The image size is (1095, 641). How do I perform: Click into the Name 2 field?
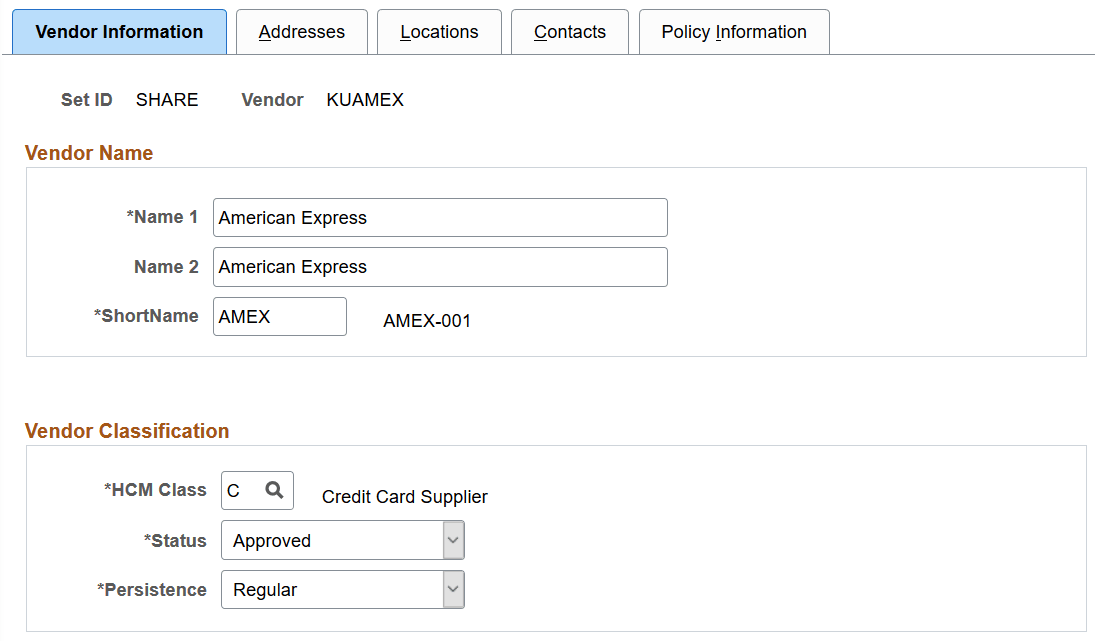click(440, 267)
